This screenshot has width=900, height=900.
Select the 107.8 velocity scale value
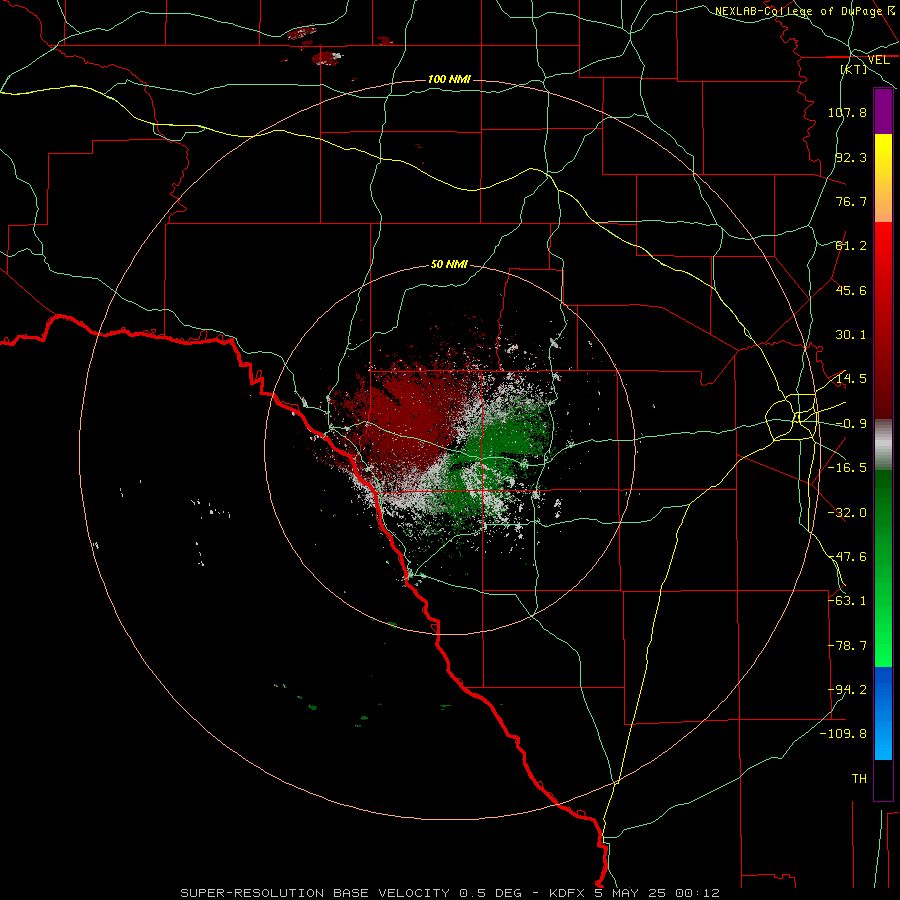click(x=847, y=112)
